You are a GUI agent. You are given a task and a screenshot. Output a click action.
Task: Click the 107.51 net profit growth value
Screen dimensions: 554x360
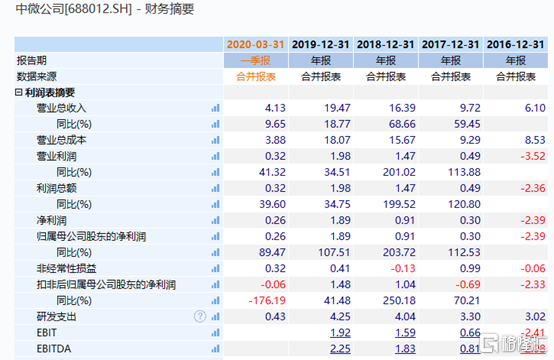pyautogui.click(x=334, y=252)
